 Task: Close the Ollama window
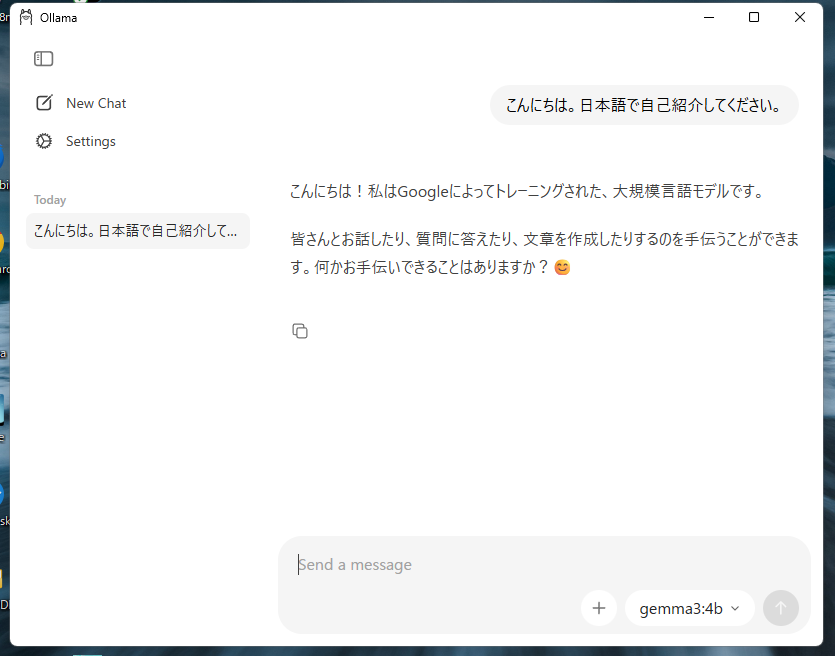pos(800,17)
